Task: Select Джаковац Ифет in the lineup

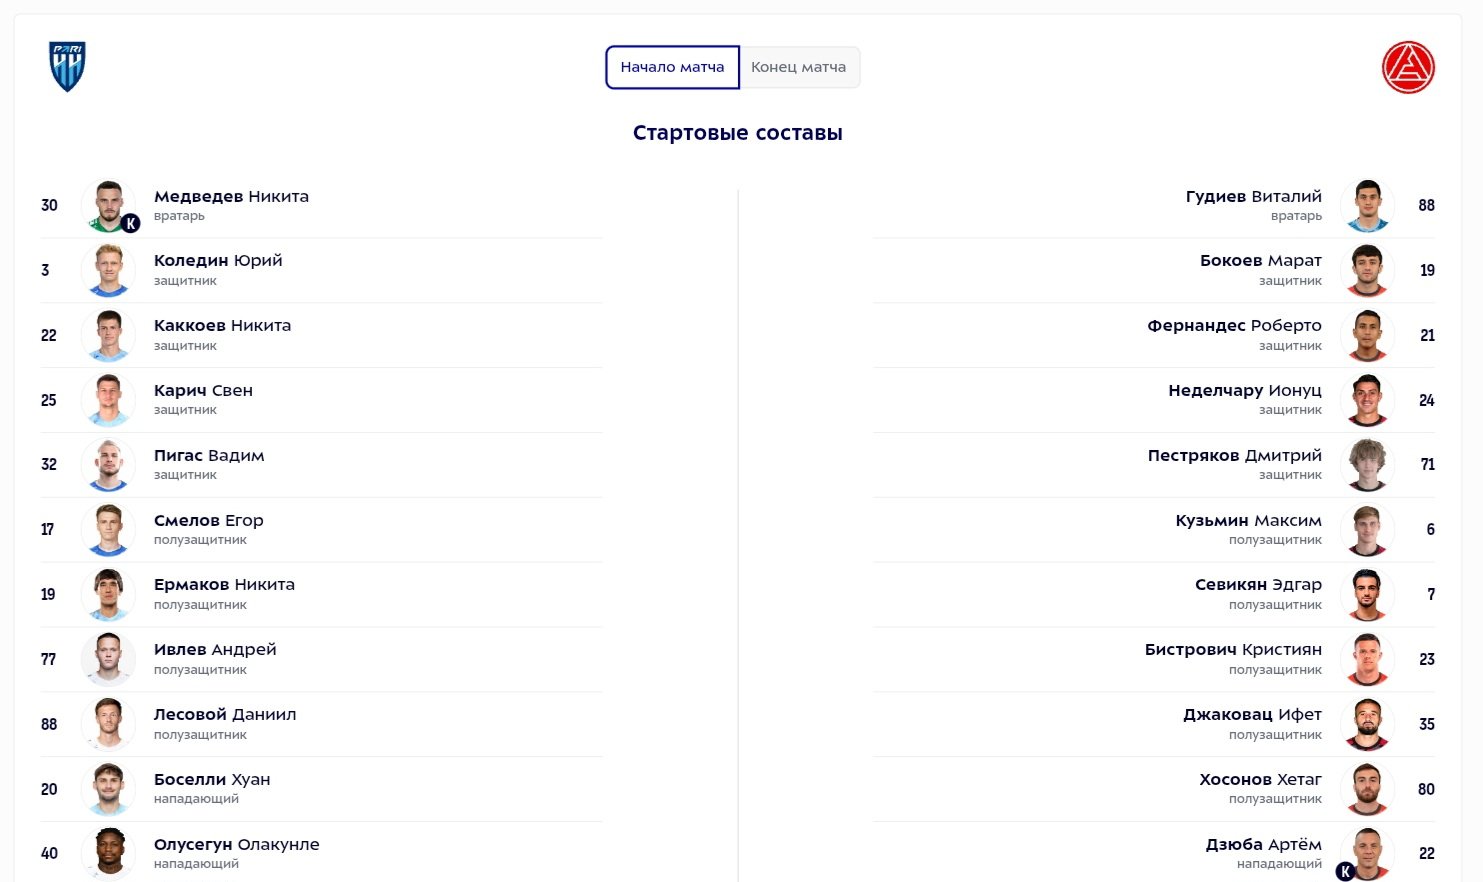Action: click(1252, 715)
